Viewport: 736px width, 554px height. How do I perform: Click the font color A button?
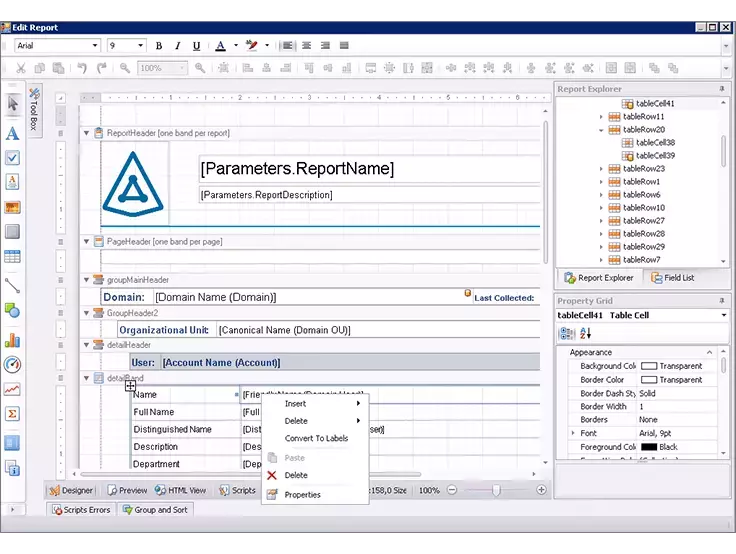pyautogui.click(x=220, y=46)
